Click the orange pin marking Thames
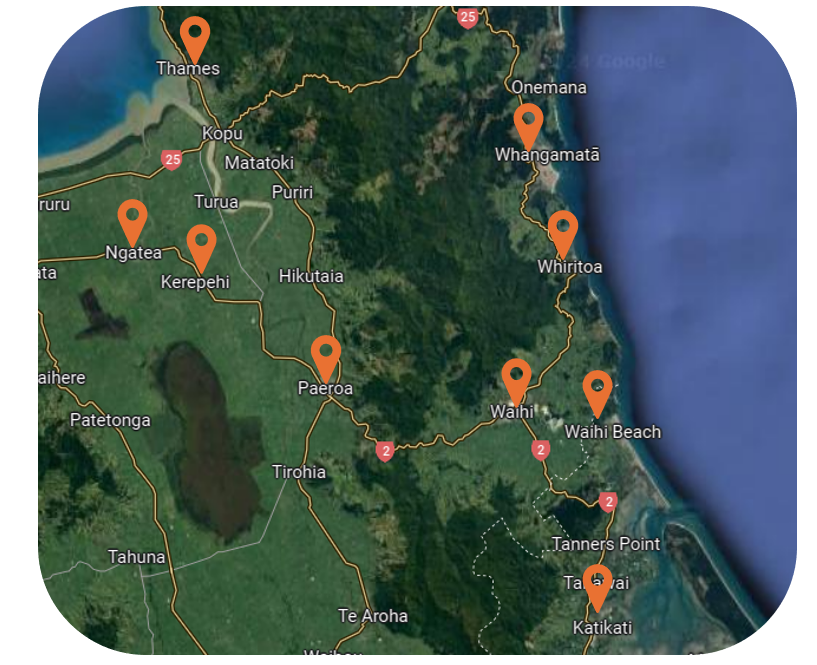The height and width of the screenshot is (665, 817). pos(195,39)
